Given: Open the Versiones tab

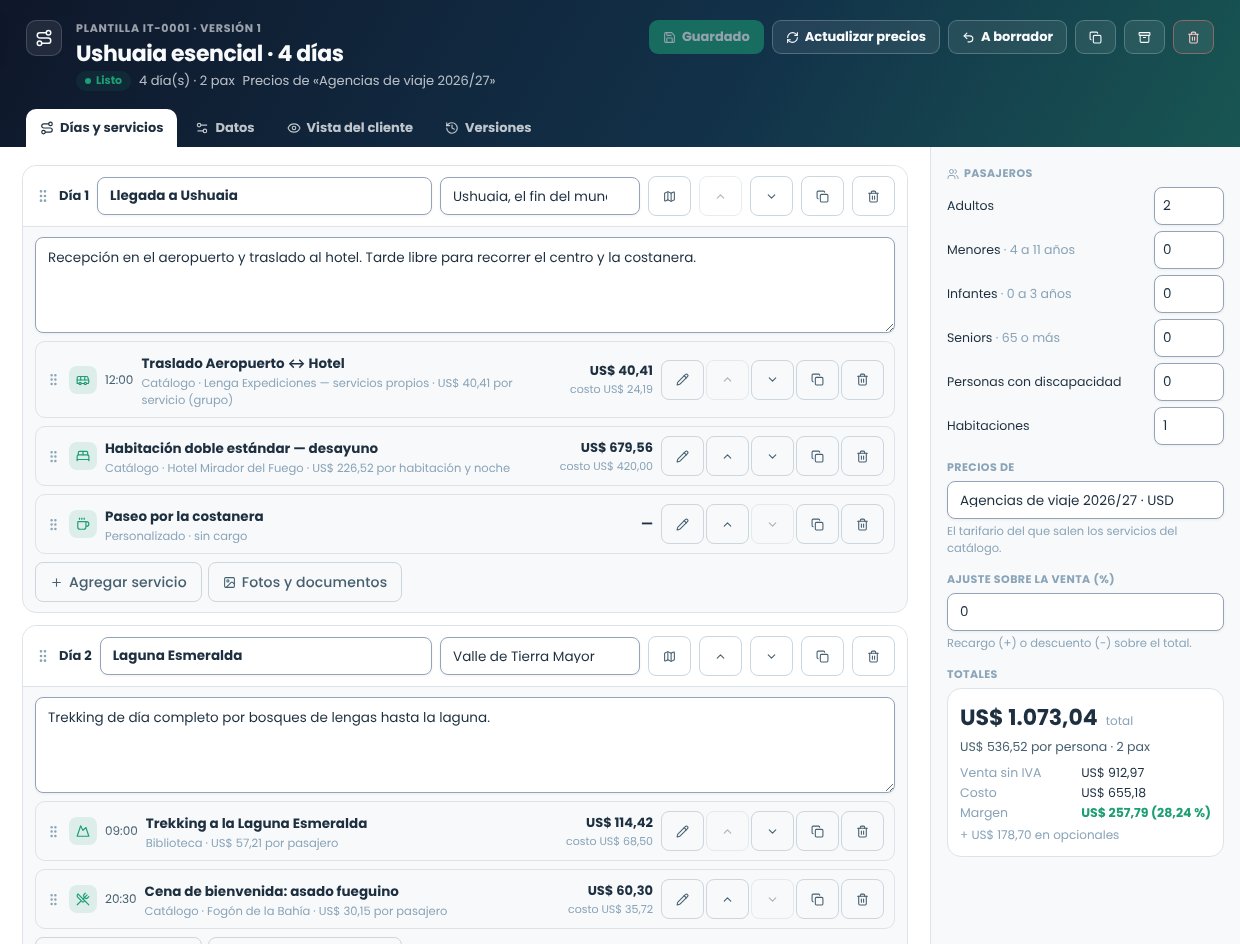Looking at the screenshot, I should [488, 128].
